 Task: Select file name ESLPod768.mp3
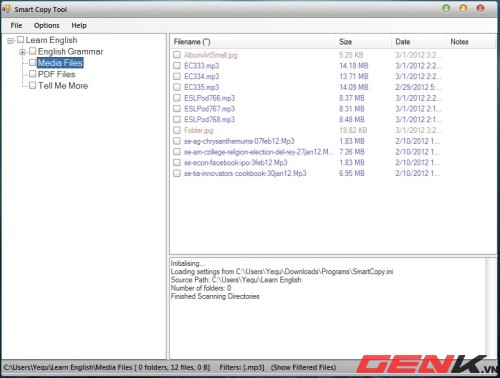click(x=209, y=119)
